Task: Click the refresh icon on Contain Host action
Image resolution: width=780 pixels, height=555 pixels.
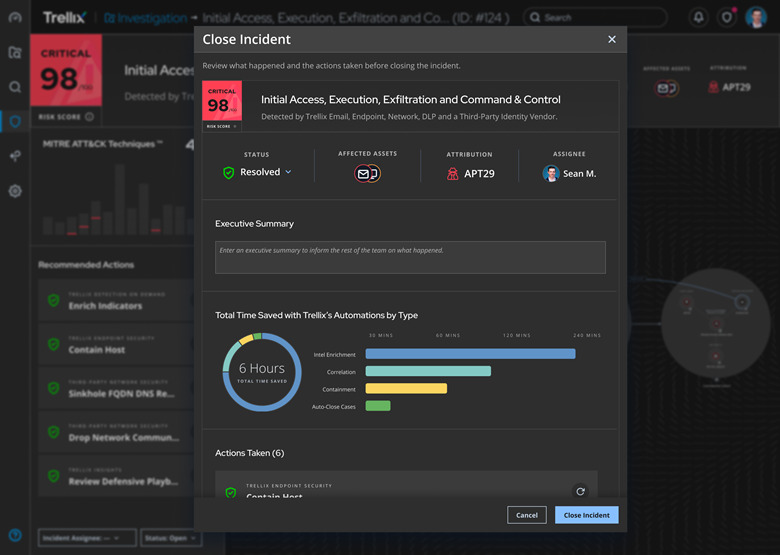Action: click(x=580, y=491)
